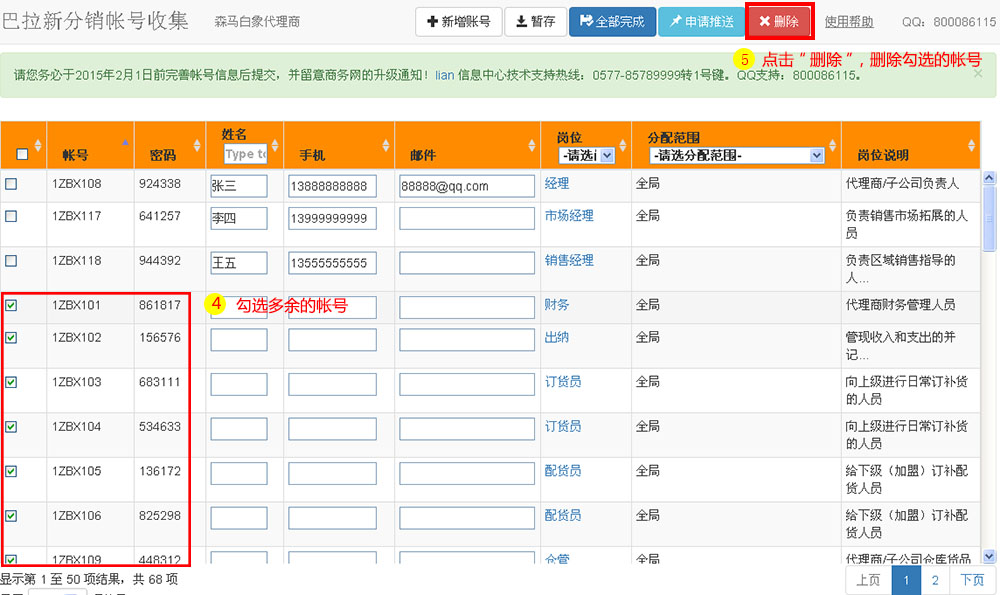Viewport: 1000px width, 595px height.
Task: Sort table by 帐号 column
Action: [x=125, y=143]
